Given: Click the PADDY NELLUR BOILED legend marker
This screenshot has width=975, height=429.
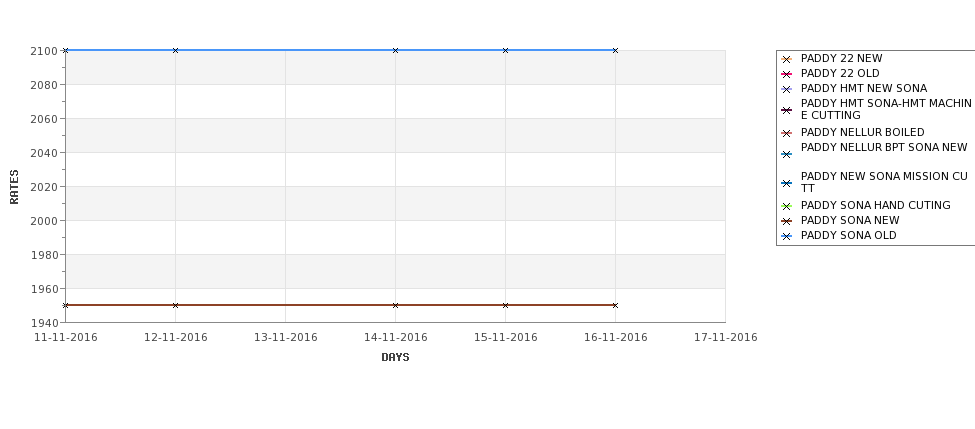Looking at the screenshot, I should [786, 133].
